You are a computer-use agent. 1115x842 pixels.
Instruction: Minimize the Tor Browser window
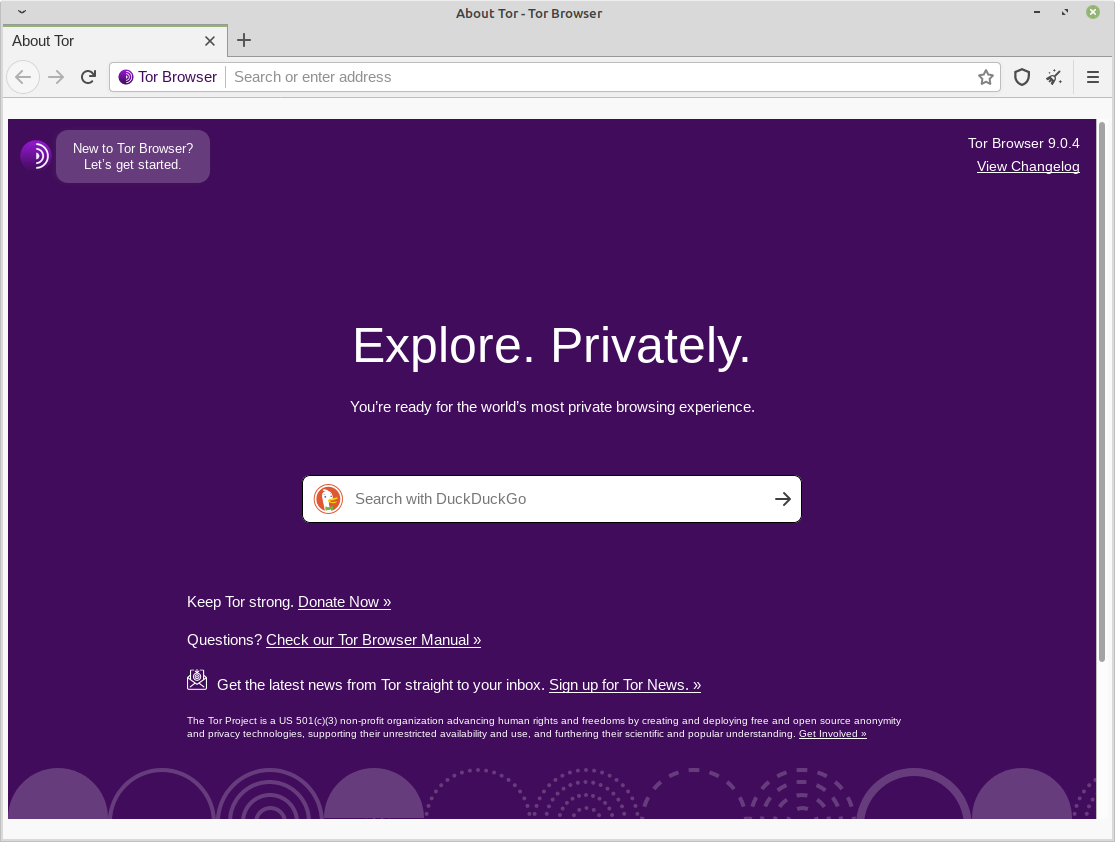pyautogui.click(x=1037, y=12)
